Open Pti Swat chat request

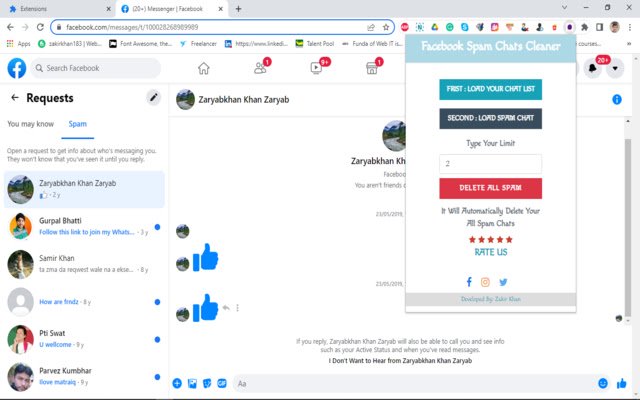tap(84, 339)
